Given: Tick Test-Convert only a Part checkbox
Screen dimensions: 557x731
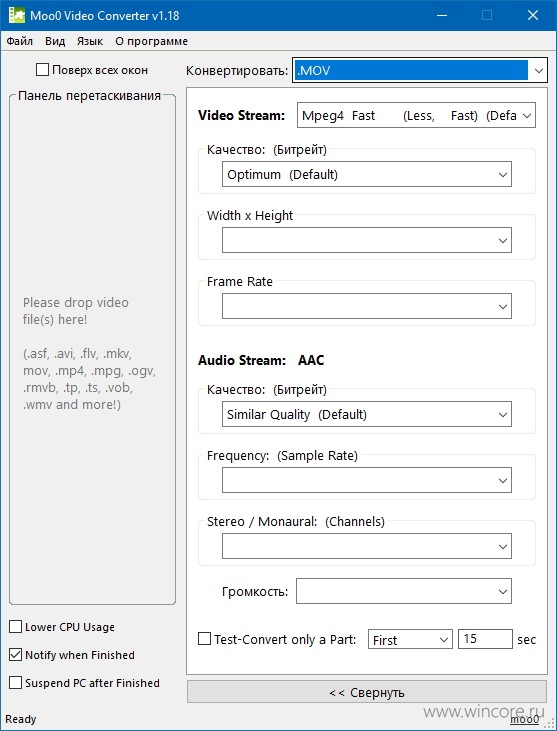Looking at the screenshot, I should [204, 639].
